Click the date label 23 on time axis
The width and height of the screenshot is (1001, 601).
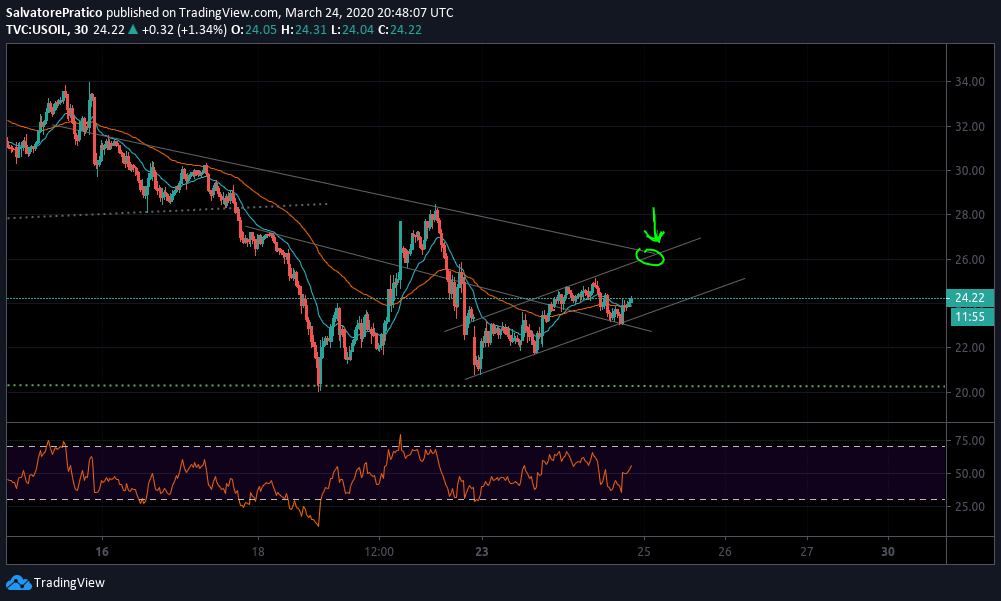point(481,551)
